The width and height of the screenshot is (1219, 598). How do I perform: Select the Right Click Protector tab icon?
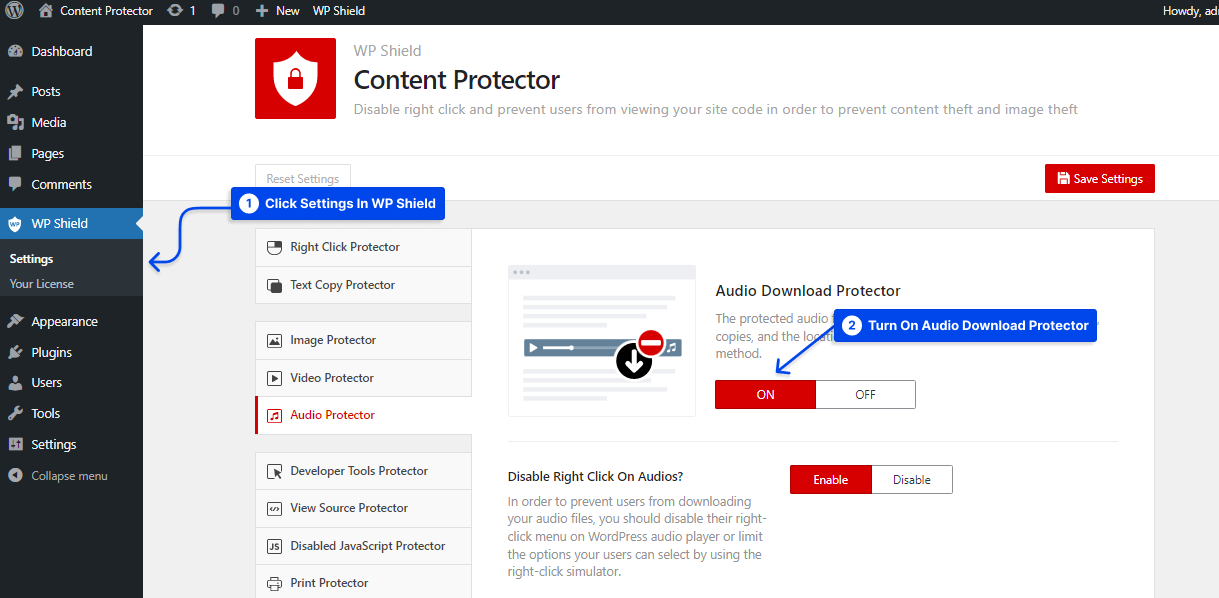coord(274,246)
